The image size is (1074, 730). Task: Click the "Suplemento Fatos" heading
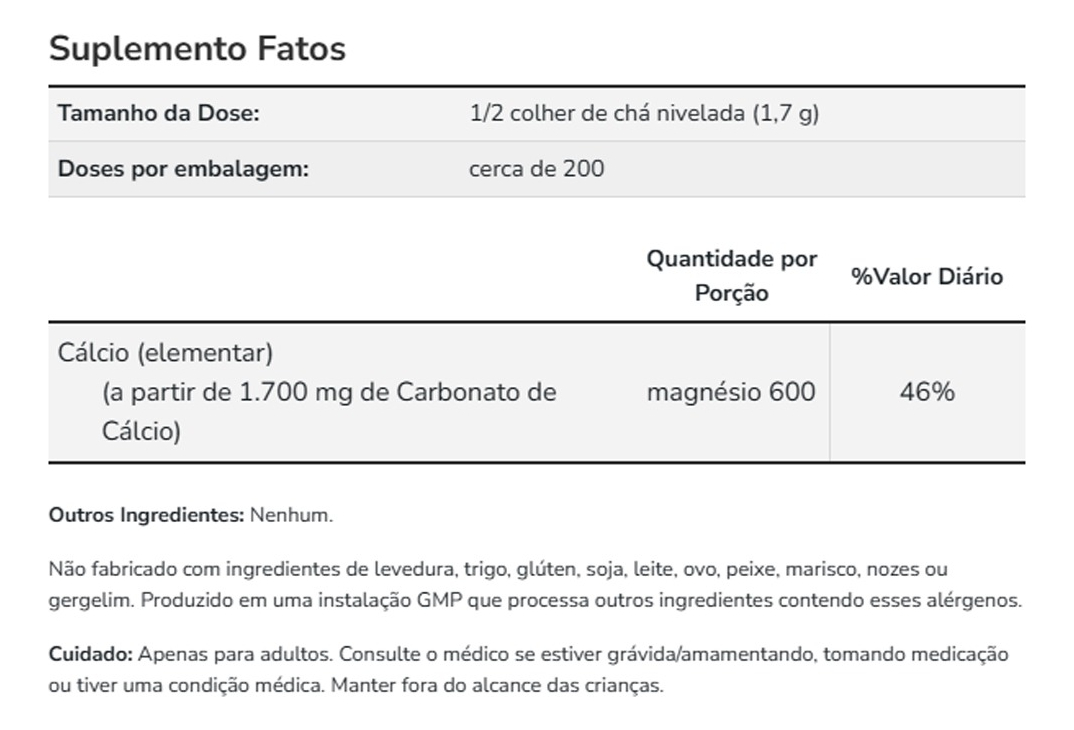click(197, 49)
